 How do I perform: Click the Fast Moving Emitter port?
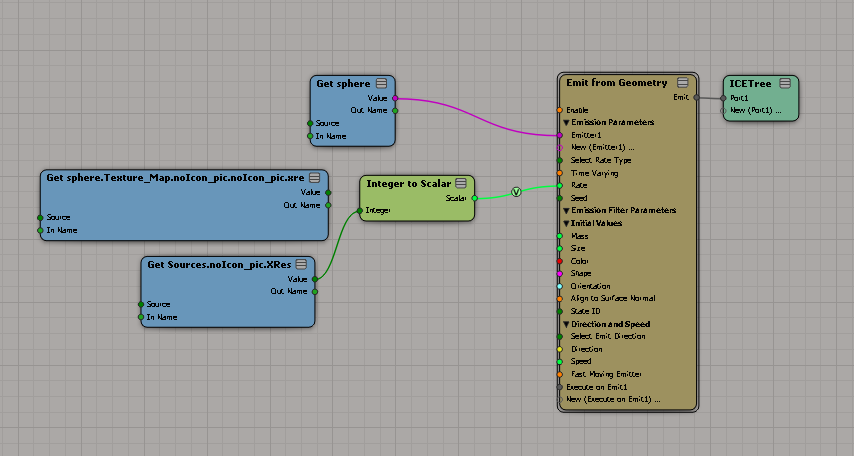560,374
